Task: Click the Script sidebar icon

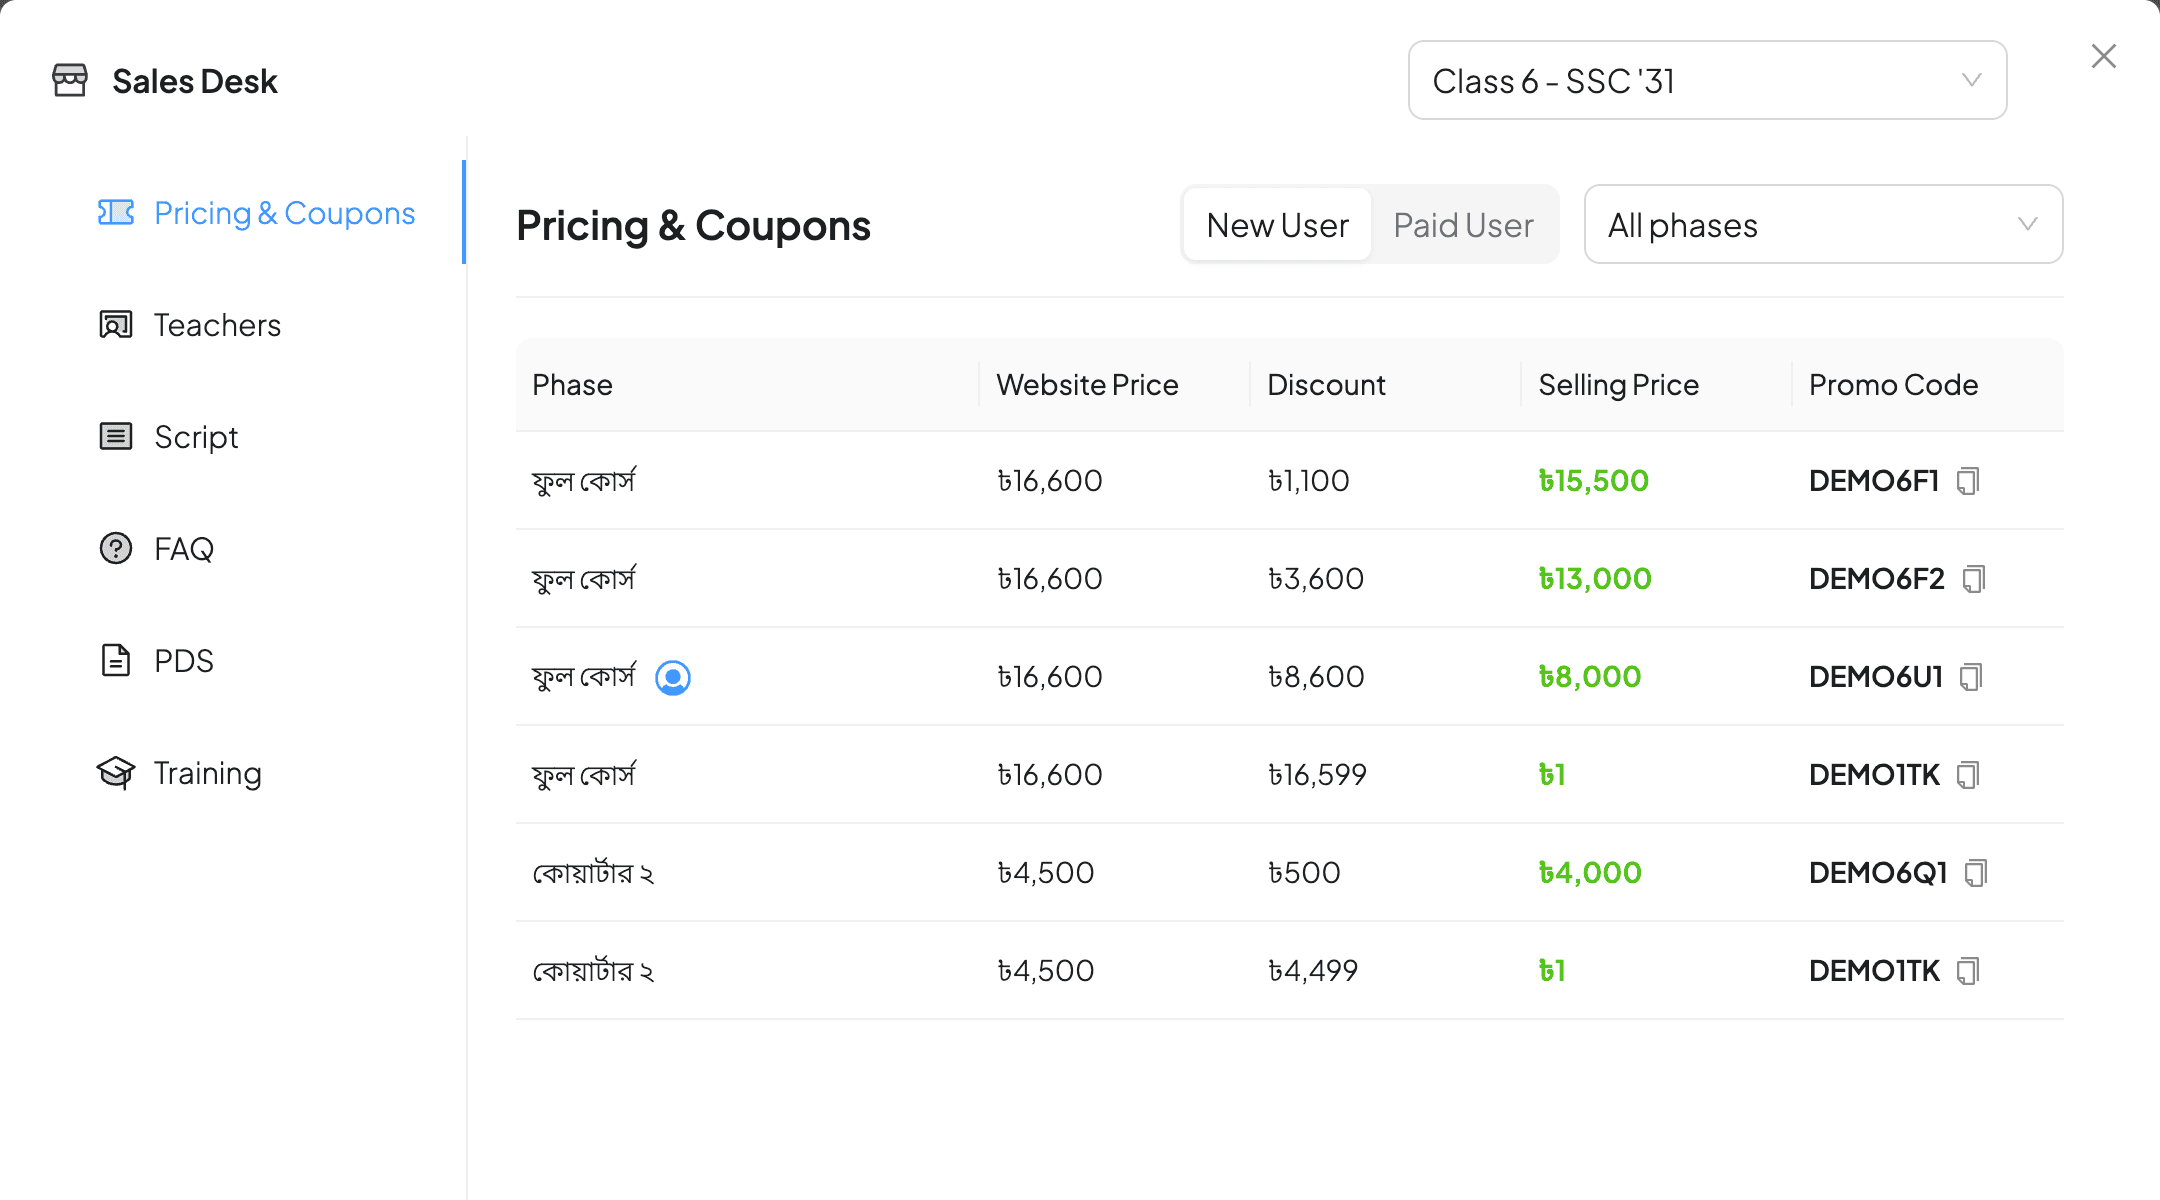Action: click(x=116, y=436)
